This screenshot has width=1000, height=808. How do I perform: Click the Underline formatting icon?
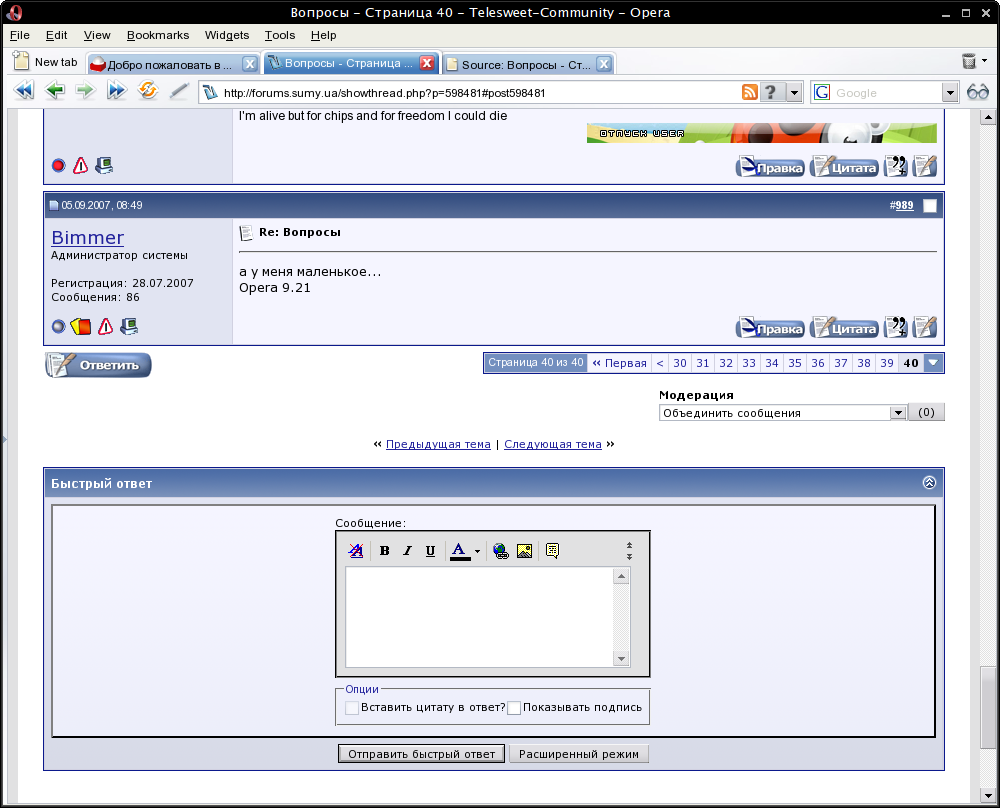tap(430, 551)
